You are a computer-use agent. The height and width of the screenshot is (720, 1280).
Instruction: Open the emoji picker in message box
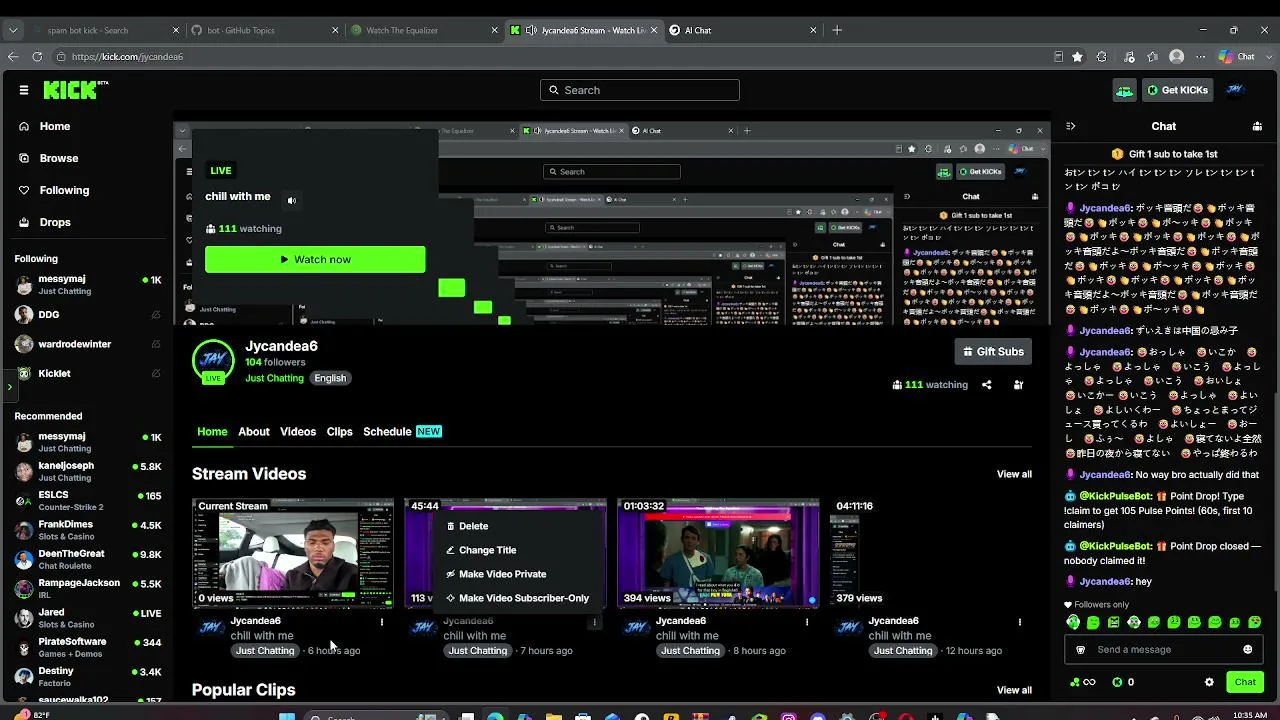coord(1247,650)
